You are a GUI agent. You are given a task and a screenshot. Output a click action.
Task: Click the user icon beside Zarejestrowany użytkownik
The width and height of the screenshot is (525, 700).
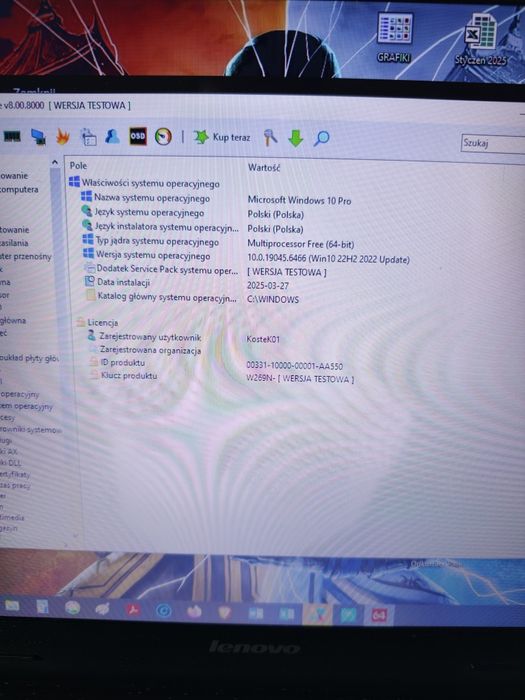click(92, 335)
